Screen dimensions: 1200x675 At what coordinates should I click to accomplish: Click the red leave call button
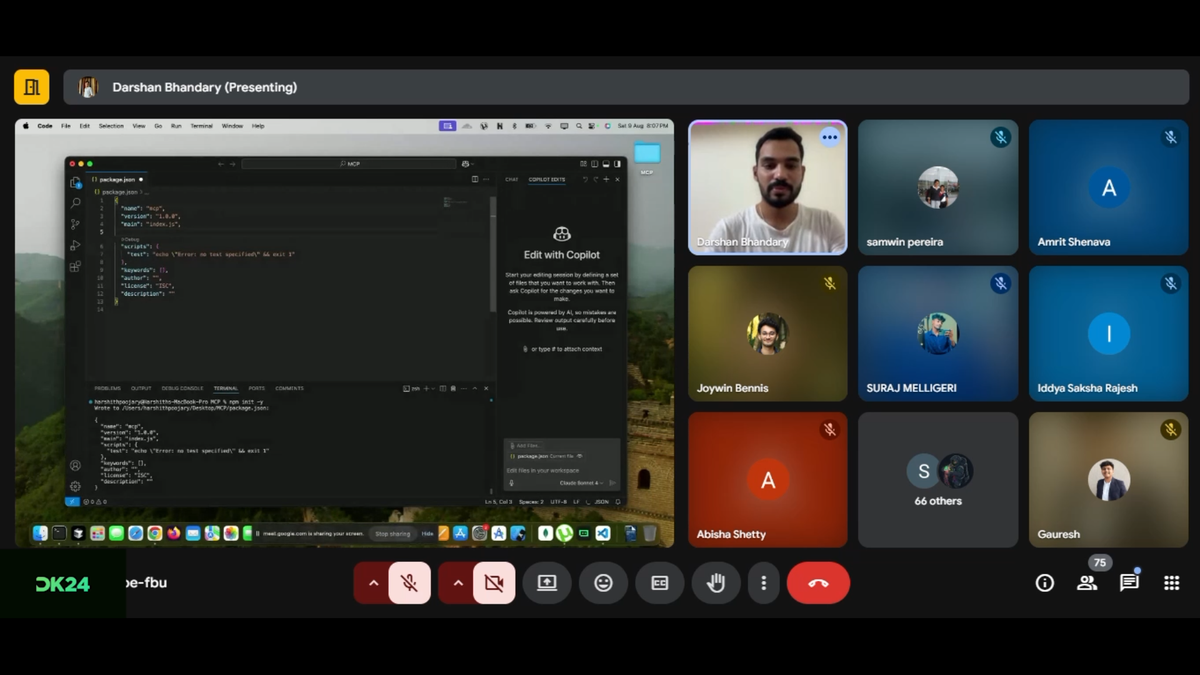(x=818, y=583)
